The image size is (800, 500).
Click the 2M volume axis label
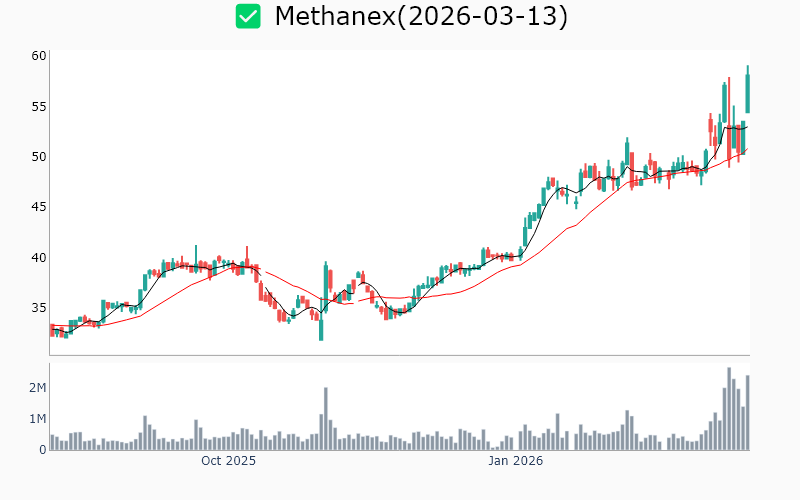click(37, 388)
